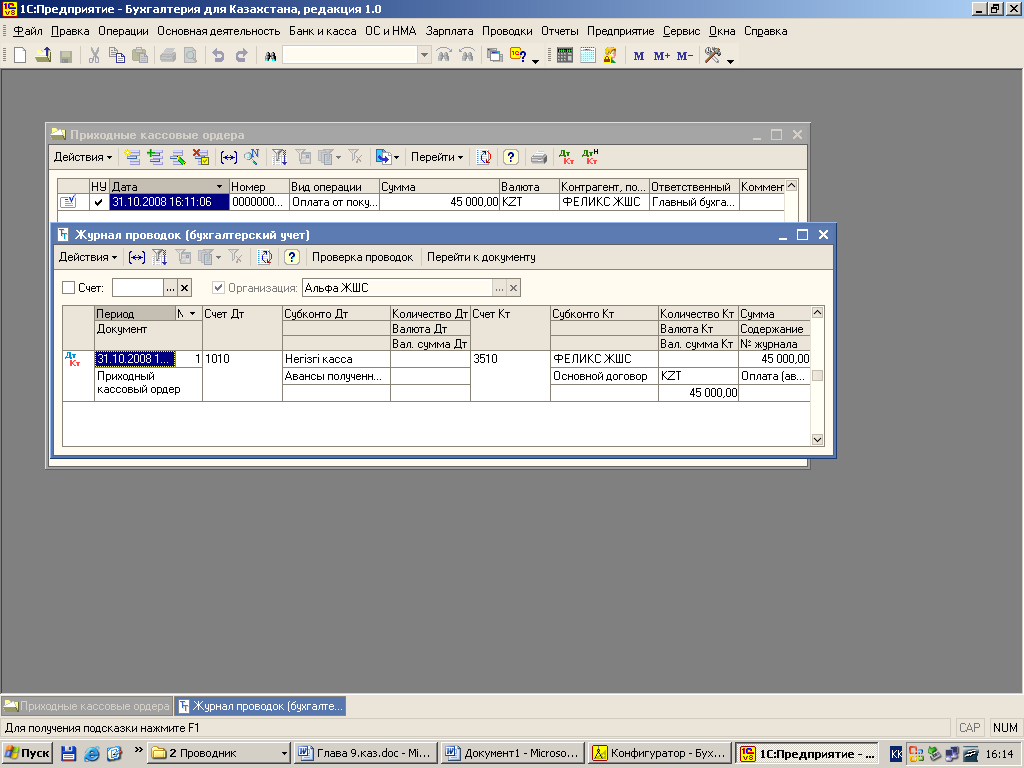Open the calendar icon in main toolbar
Screen dimensions: 1024x768
click(588, 56)
